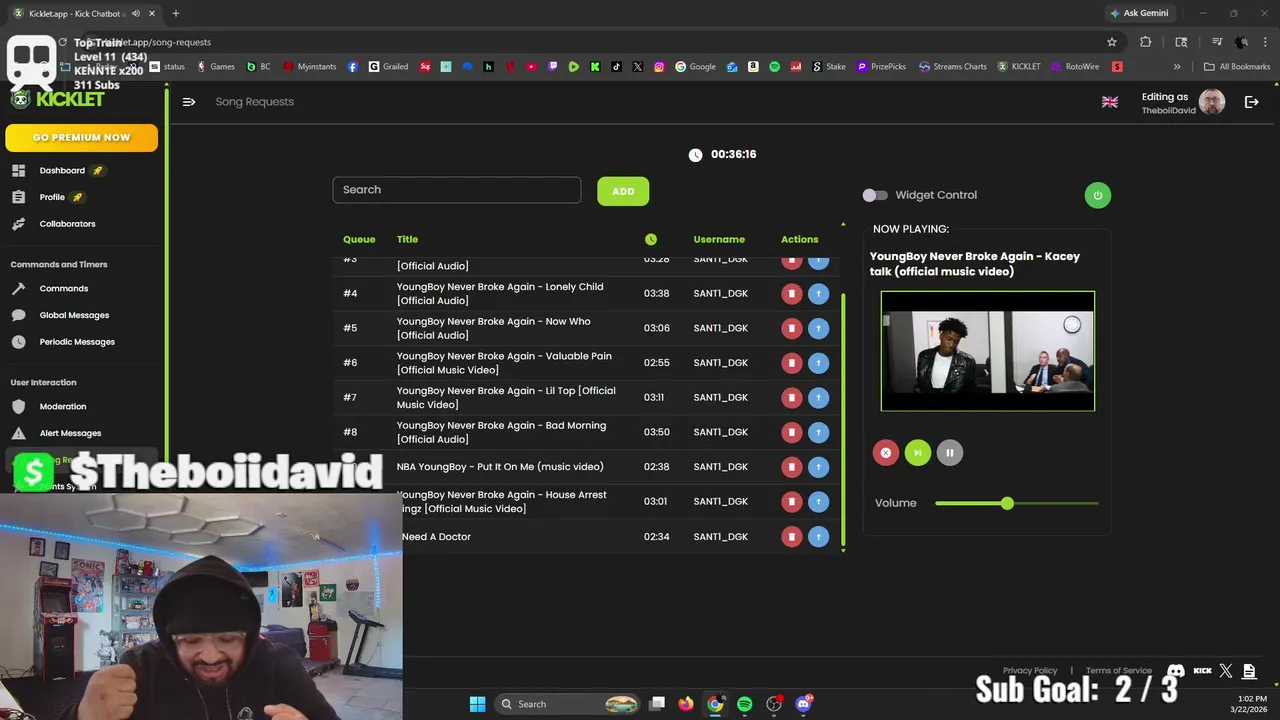Open the Streams Charts bookmark
The height and width of the screenshot is (720, 1280).
click(x=953, y=67)
